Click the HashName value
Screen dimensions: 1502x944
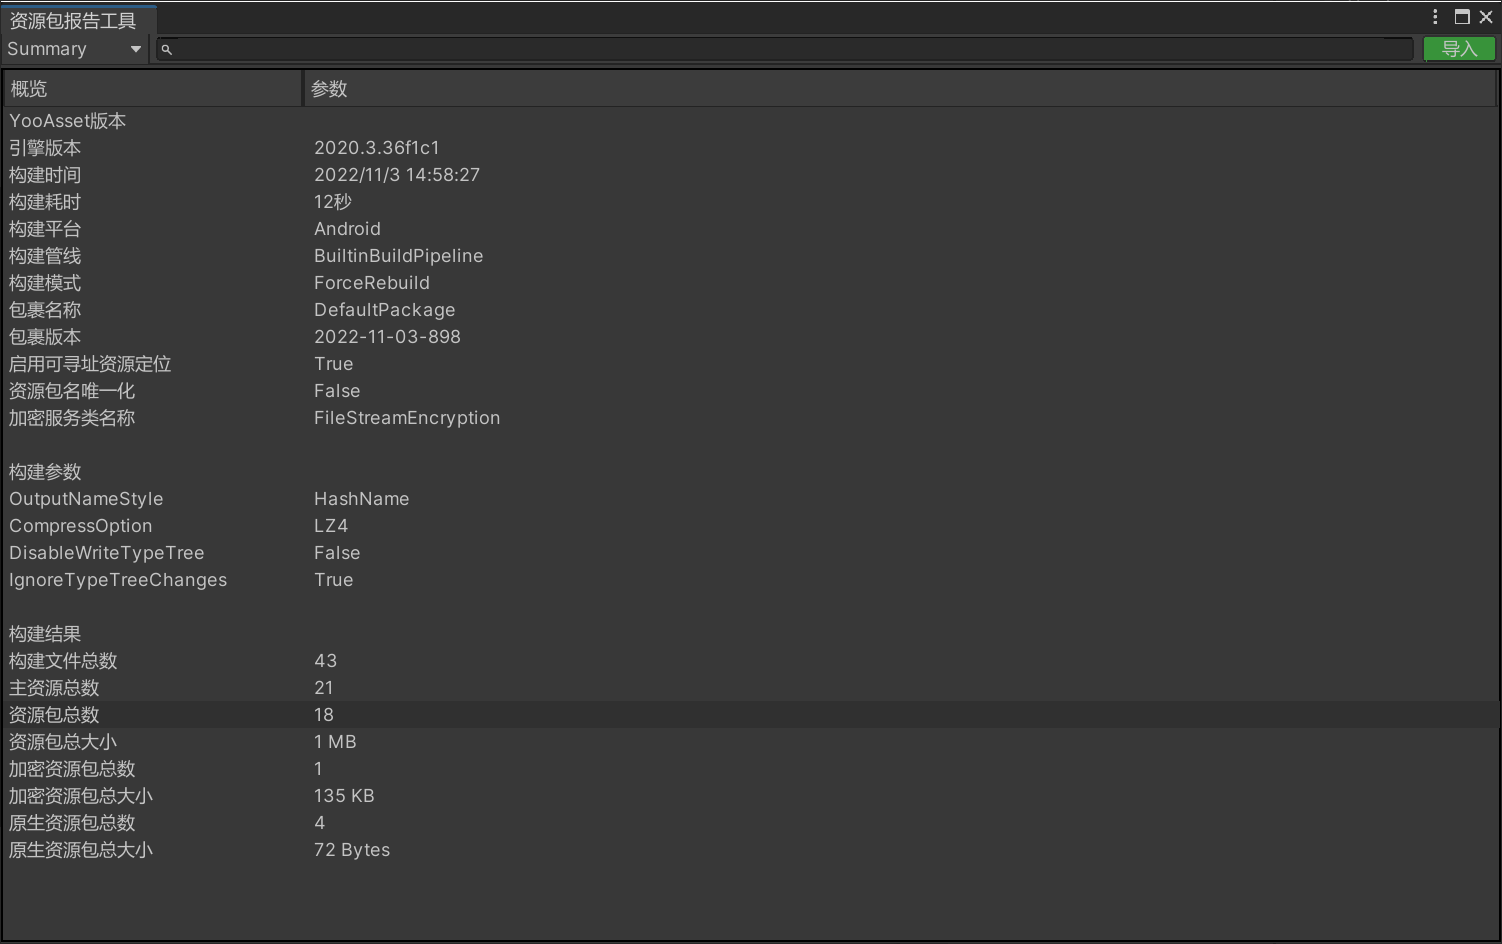[x=362, y=499]
